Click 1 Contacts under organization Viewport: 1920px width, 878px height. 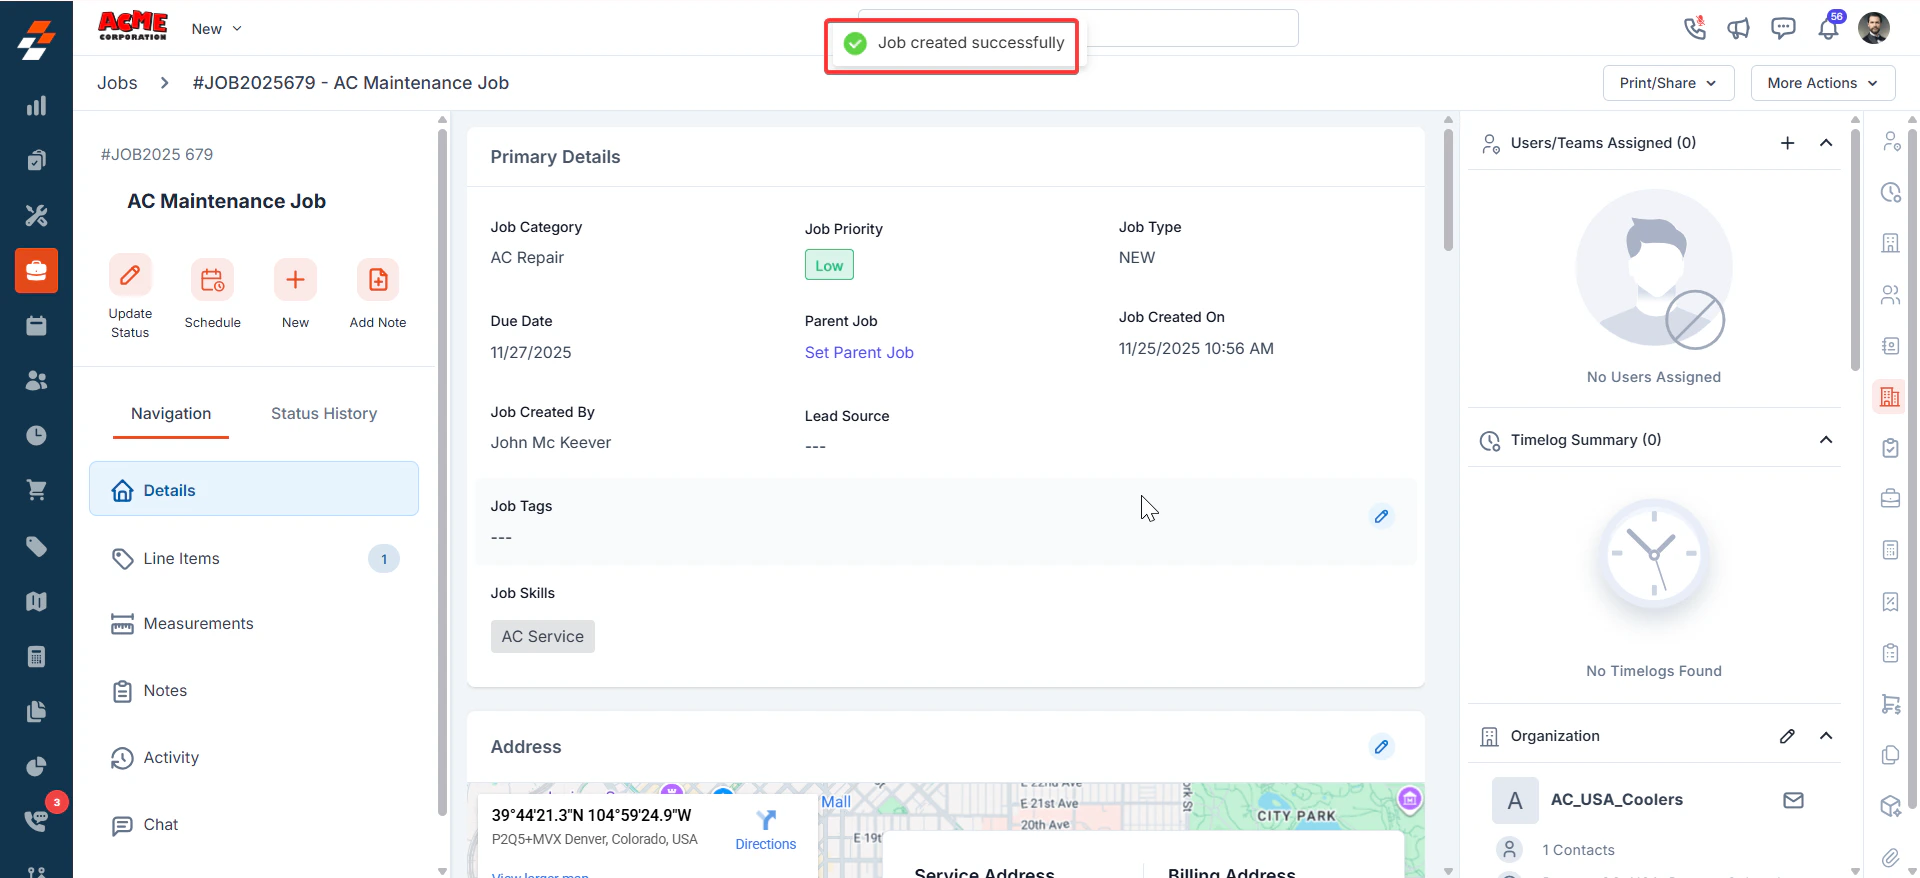click(1578, 850)
